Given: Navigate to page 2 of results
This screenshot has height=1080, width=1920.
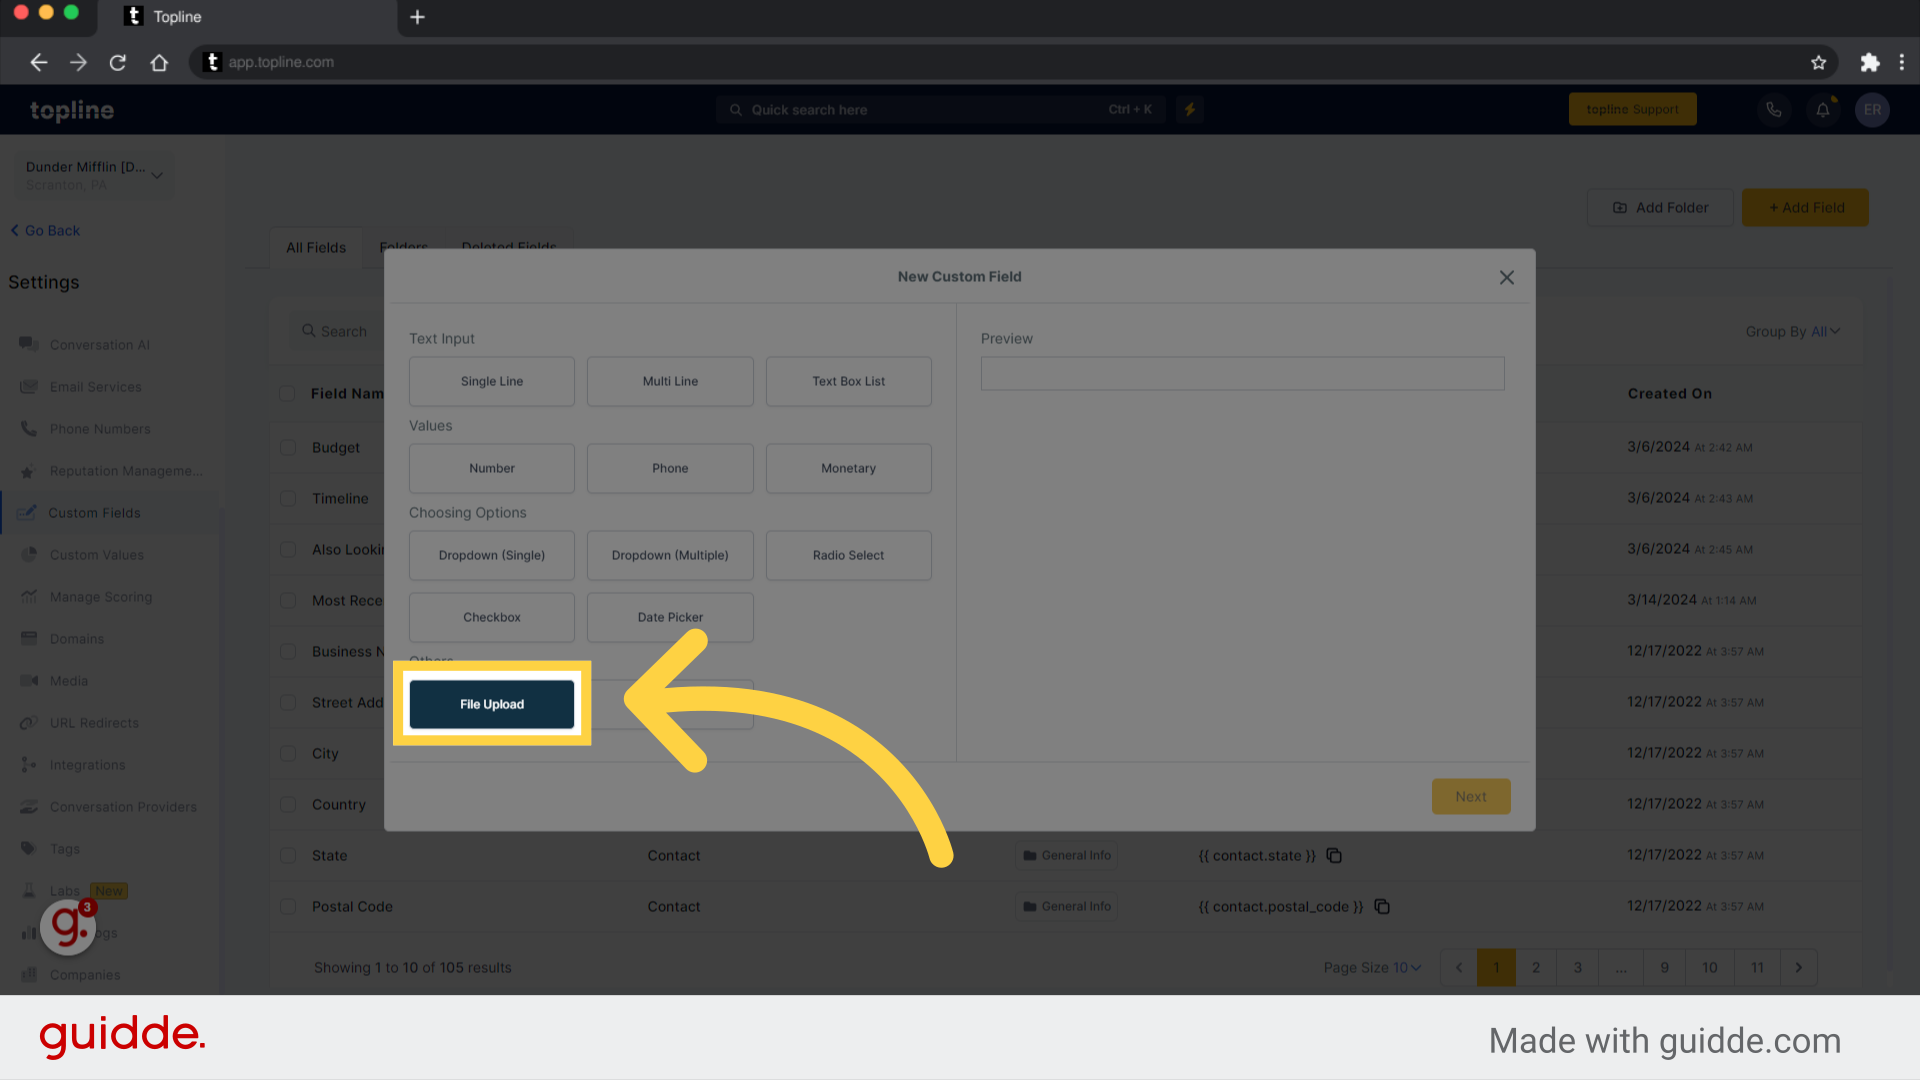Looking at the screenshot, I should 1536,967.
